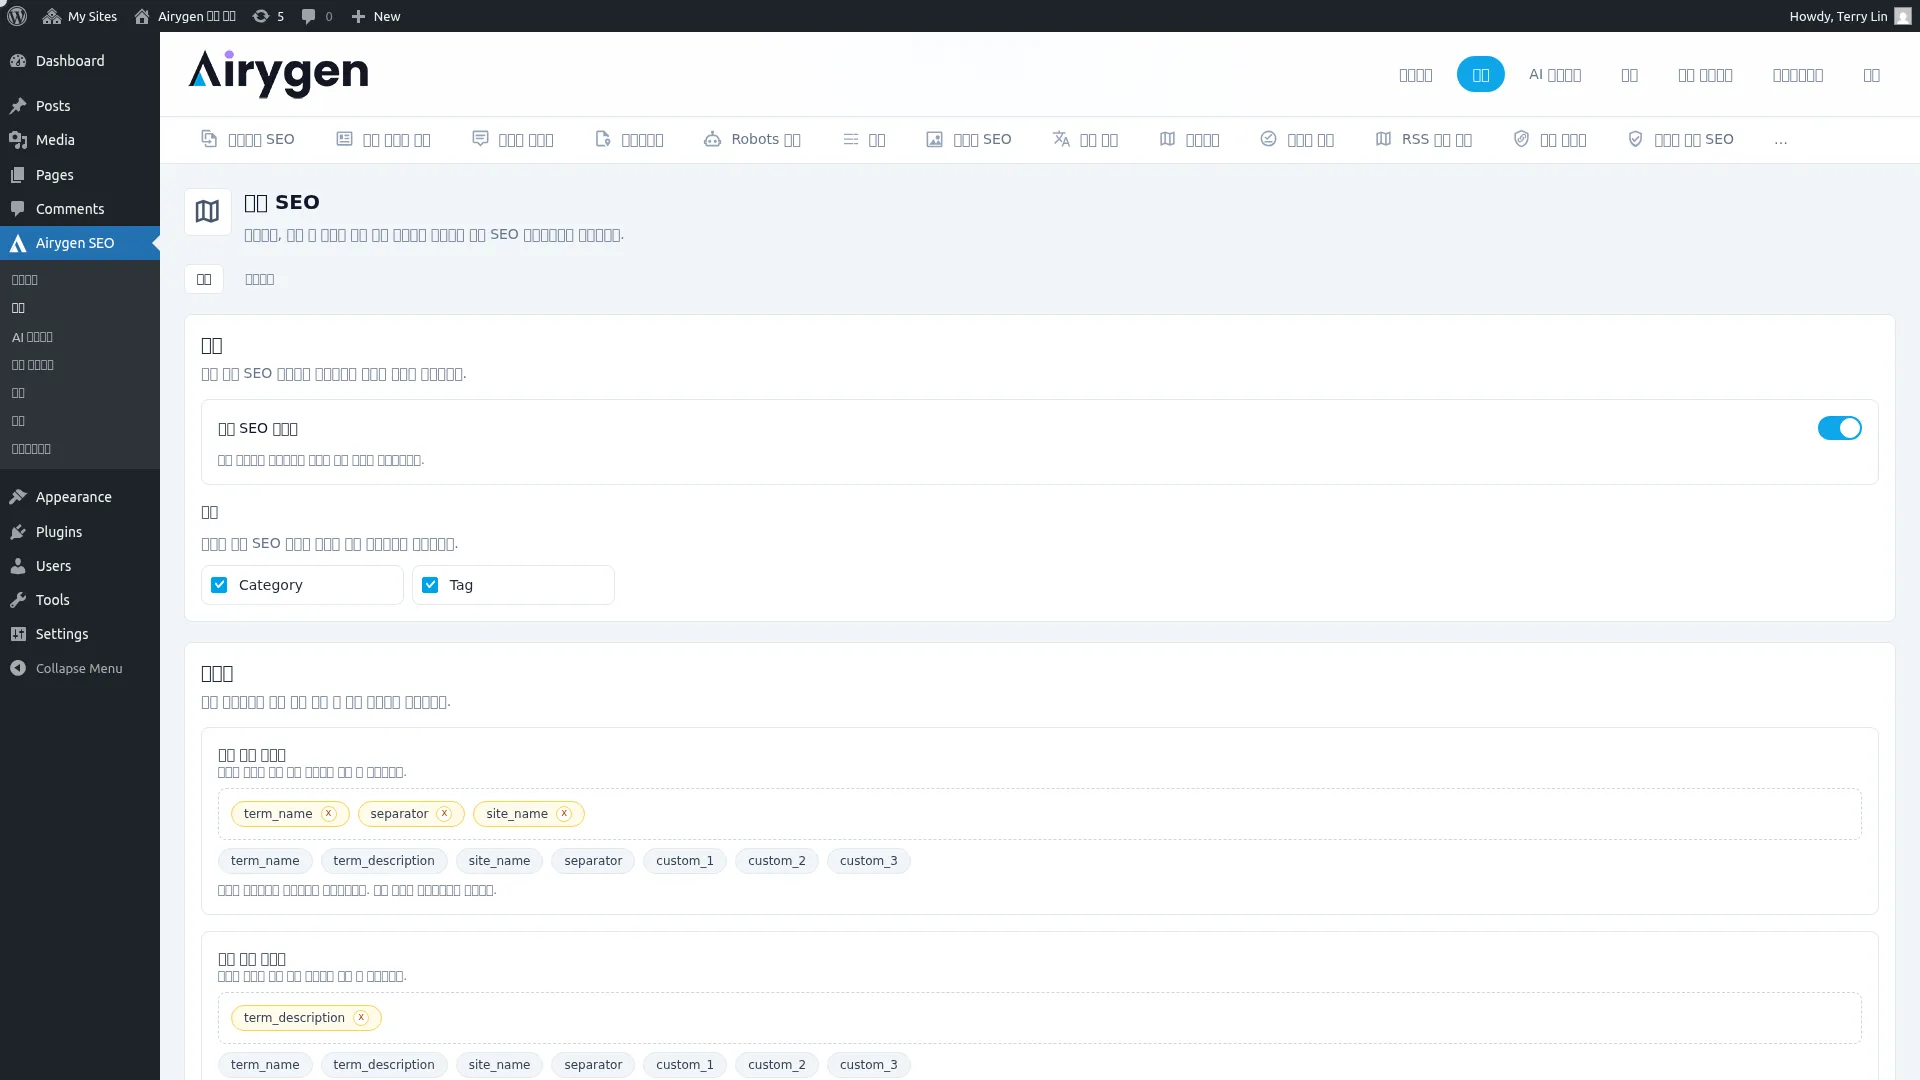This screenshot has width=1920, height=1080.
Task: Click the Media icon in sidebar
Action: [18, 140]
